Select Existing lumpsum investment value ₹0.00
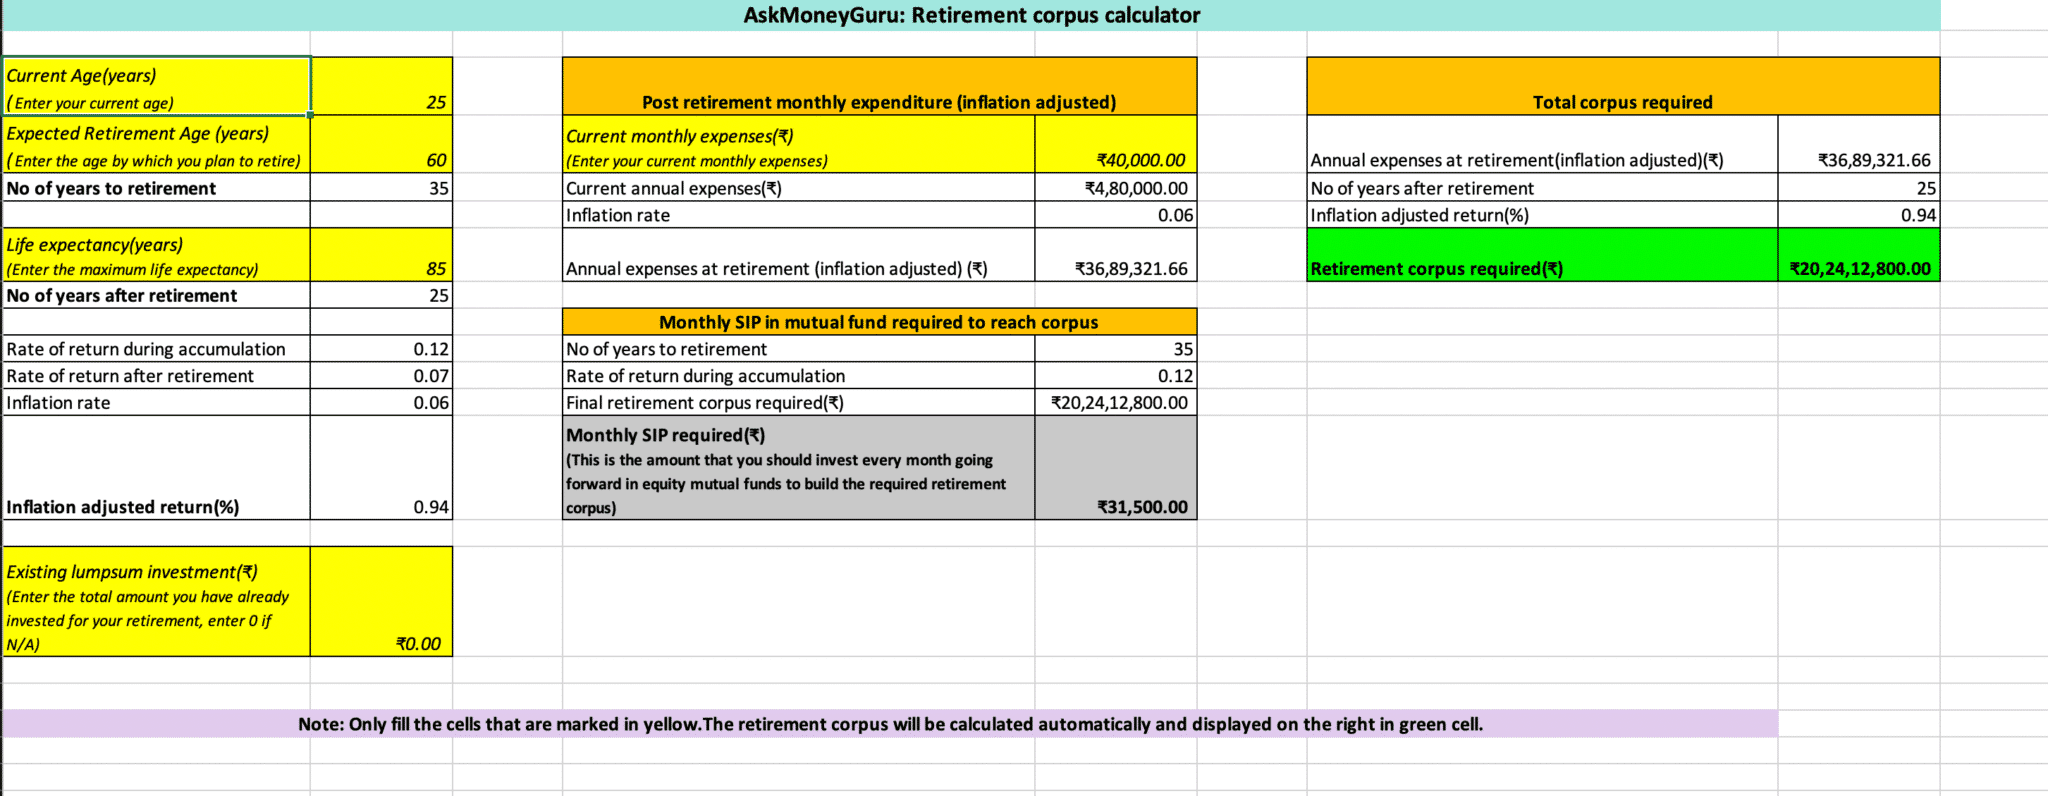2048x796 pixels. 381,601
